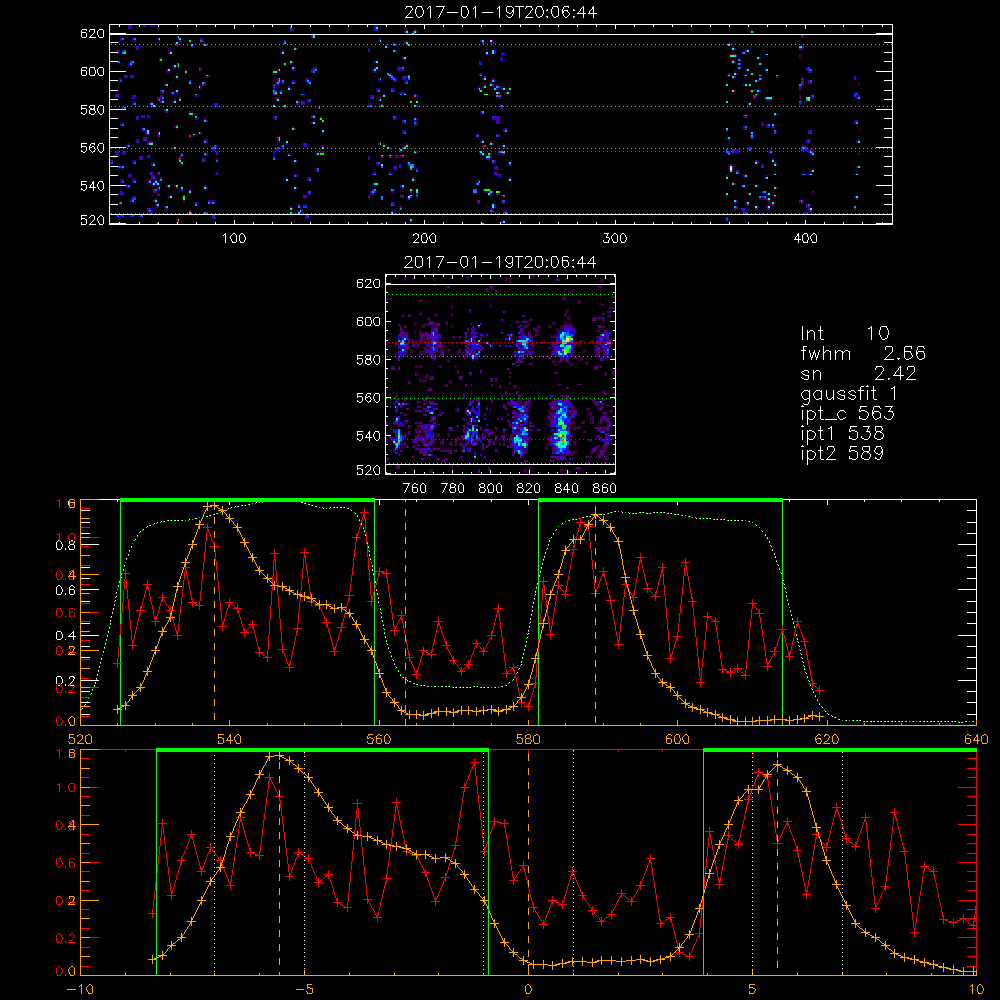
Task: Click orange x-axis label 600 on profile plot
Action: coord(677,740)
